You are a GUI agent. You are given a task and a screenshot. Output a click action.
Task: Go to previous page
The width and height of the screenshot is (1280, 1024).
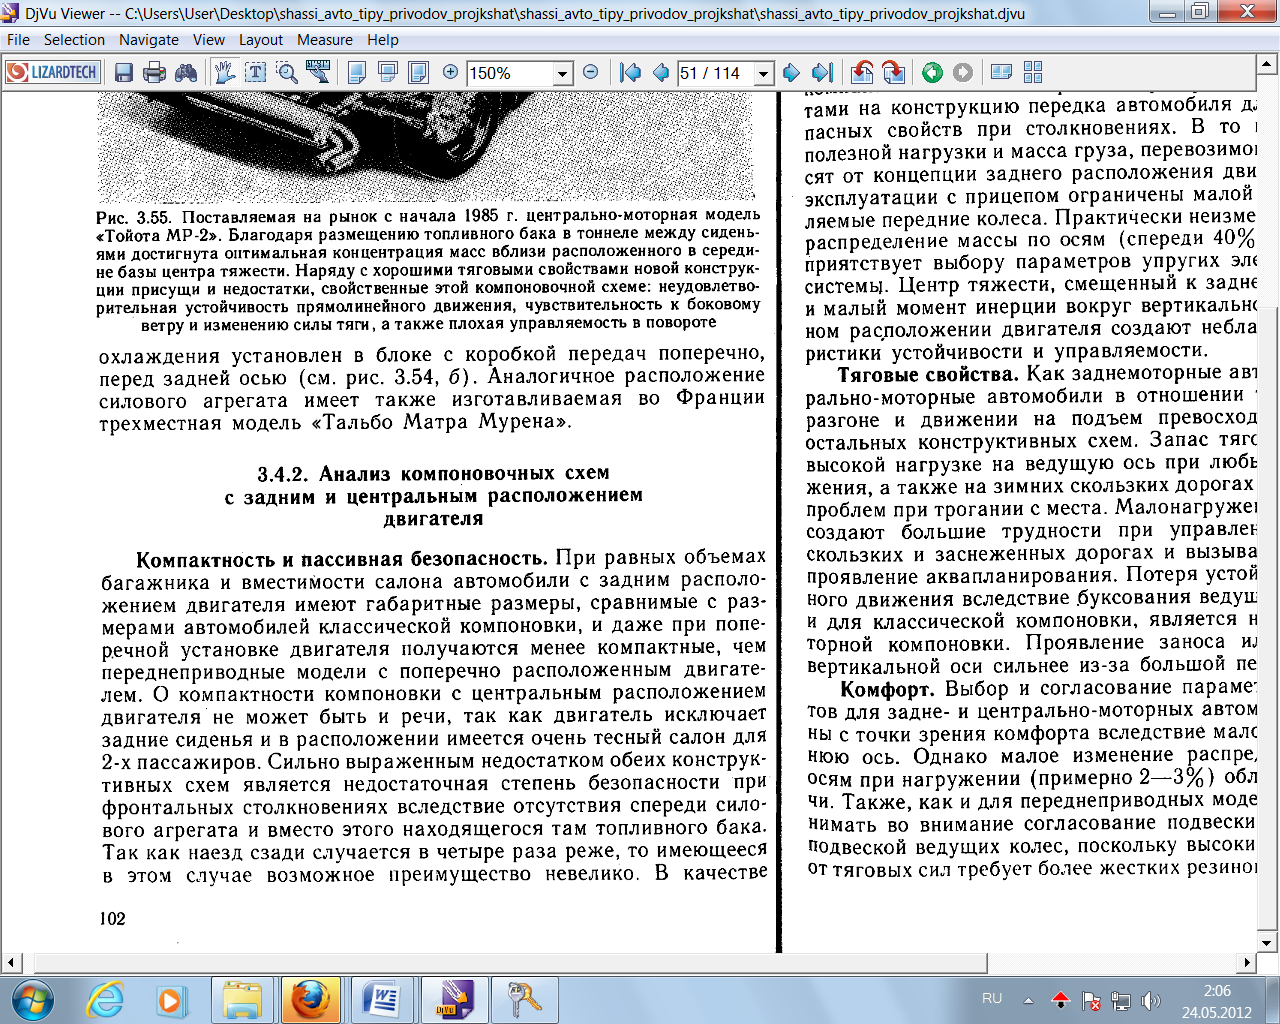click(660, 72)
